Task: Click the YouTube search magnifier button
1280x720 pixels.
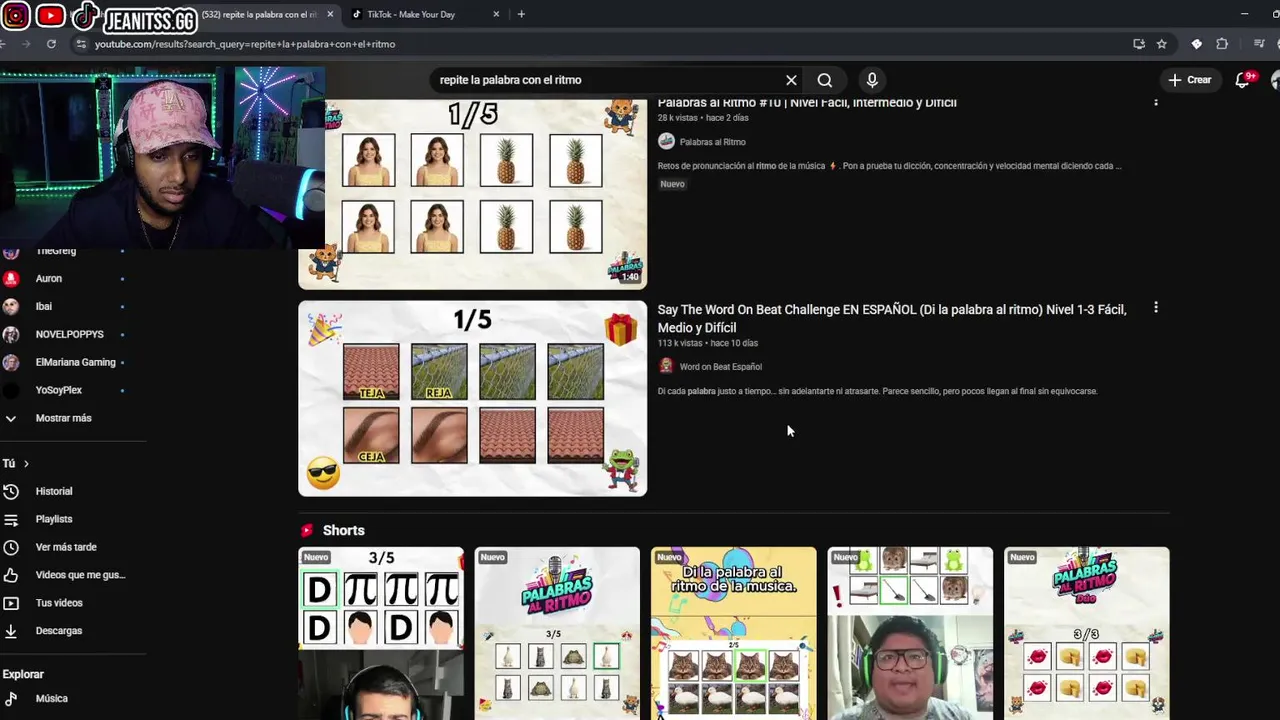Action: (824, 80)
